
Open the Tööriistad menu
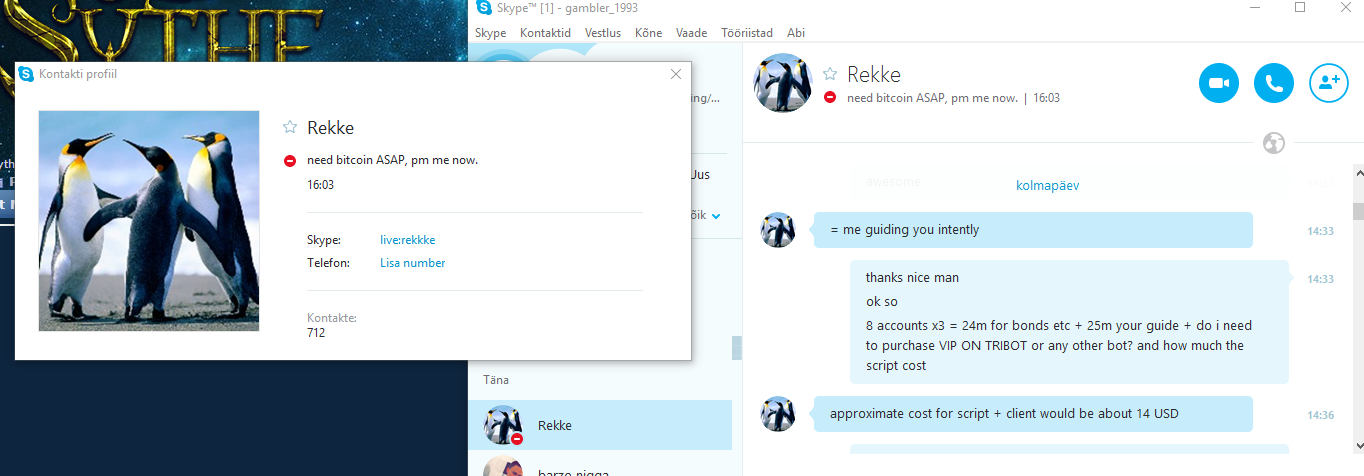point(747,33)
